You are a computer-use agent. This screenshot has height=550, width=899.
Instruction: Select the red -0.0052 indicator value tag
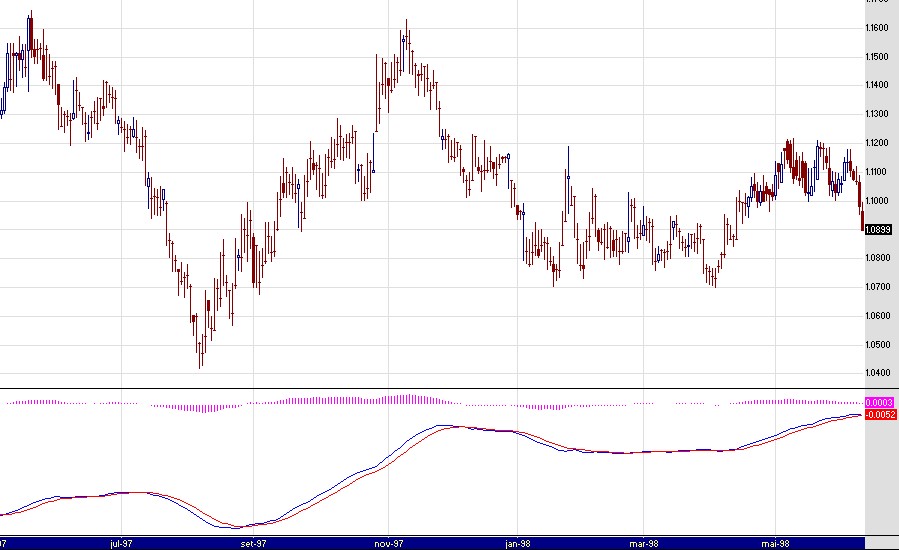coord(880,414)
